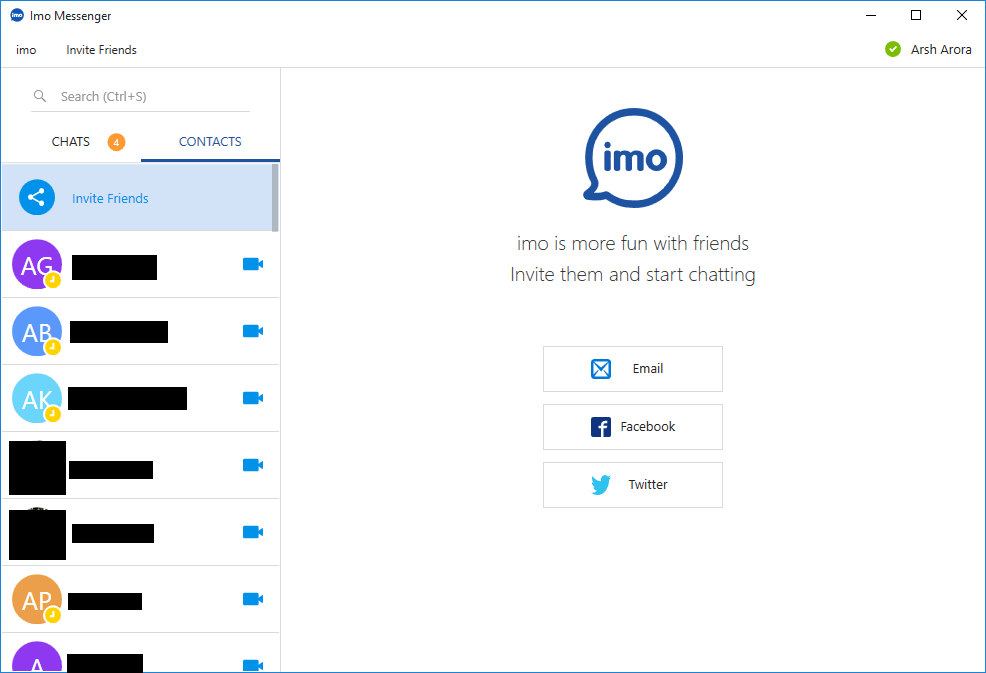Close the Imo Messenger window

click(961, 16)
